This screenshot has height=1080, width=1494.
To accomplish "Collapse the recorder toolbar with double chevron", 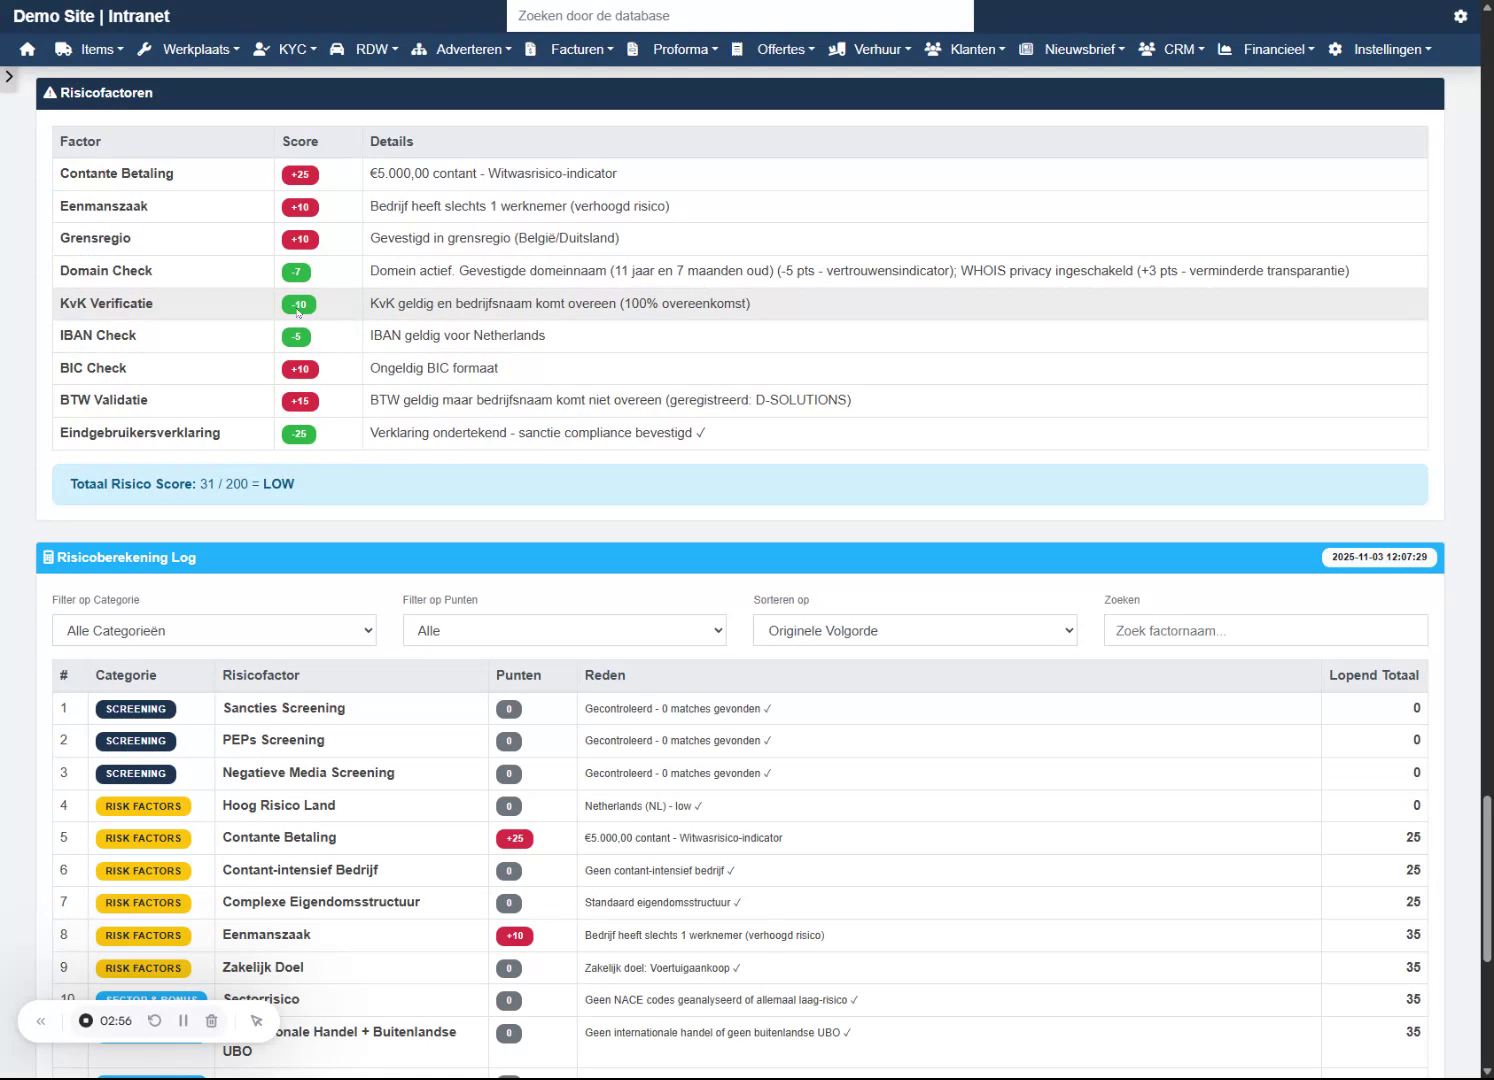I will tap(41, 1021).
